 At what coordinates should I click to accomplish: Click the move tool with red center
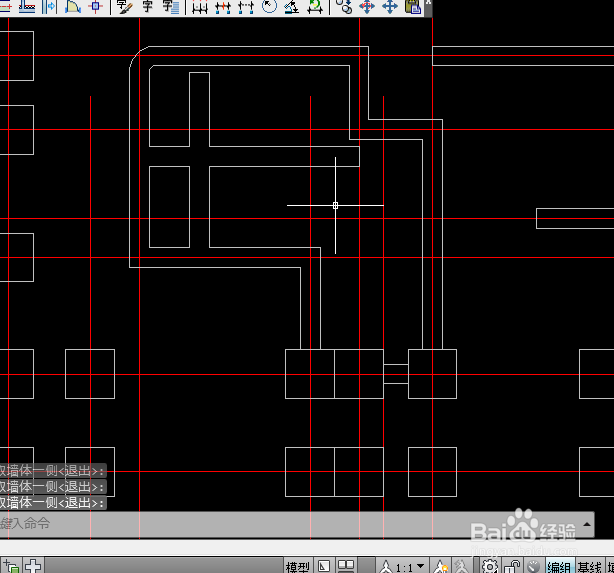367,6
